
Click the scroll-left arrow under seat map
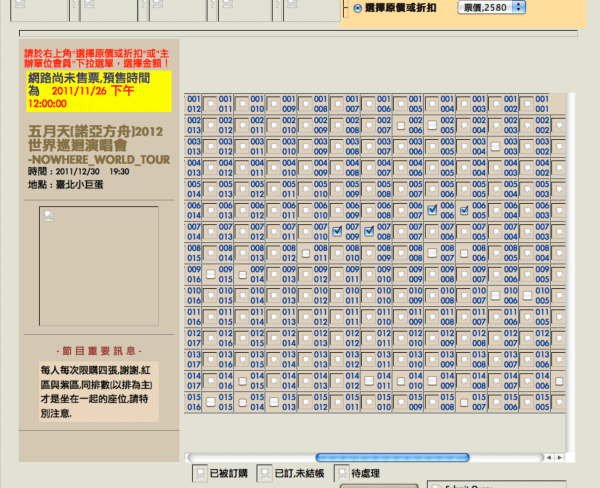pyautogui.click(x=549, y=457)
